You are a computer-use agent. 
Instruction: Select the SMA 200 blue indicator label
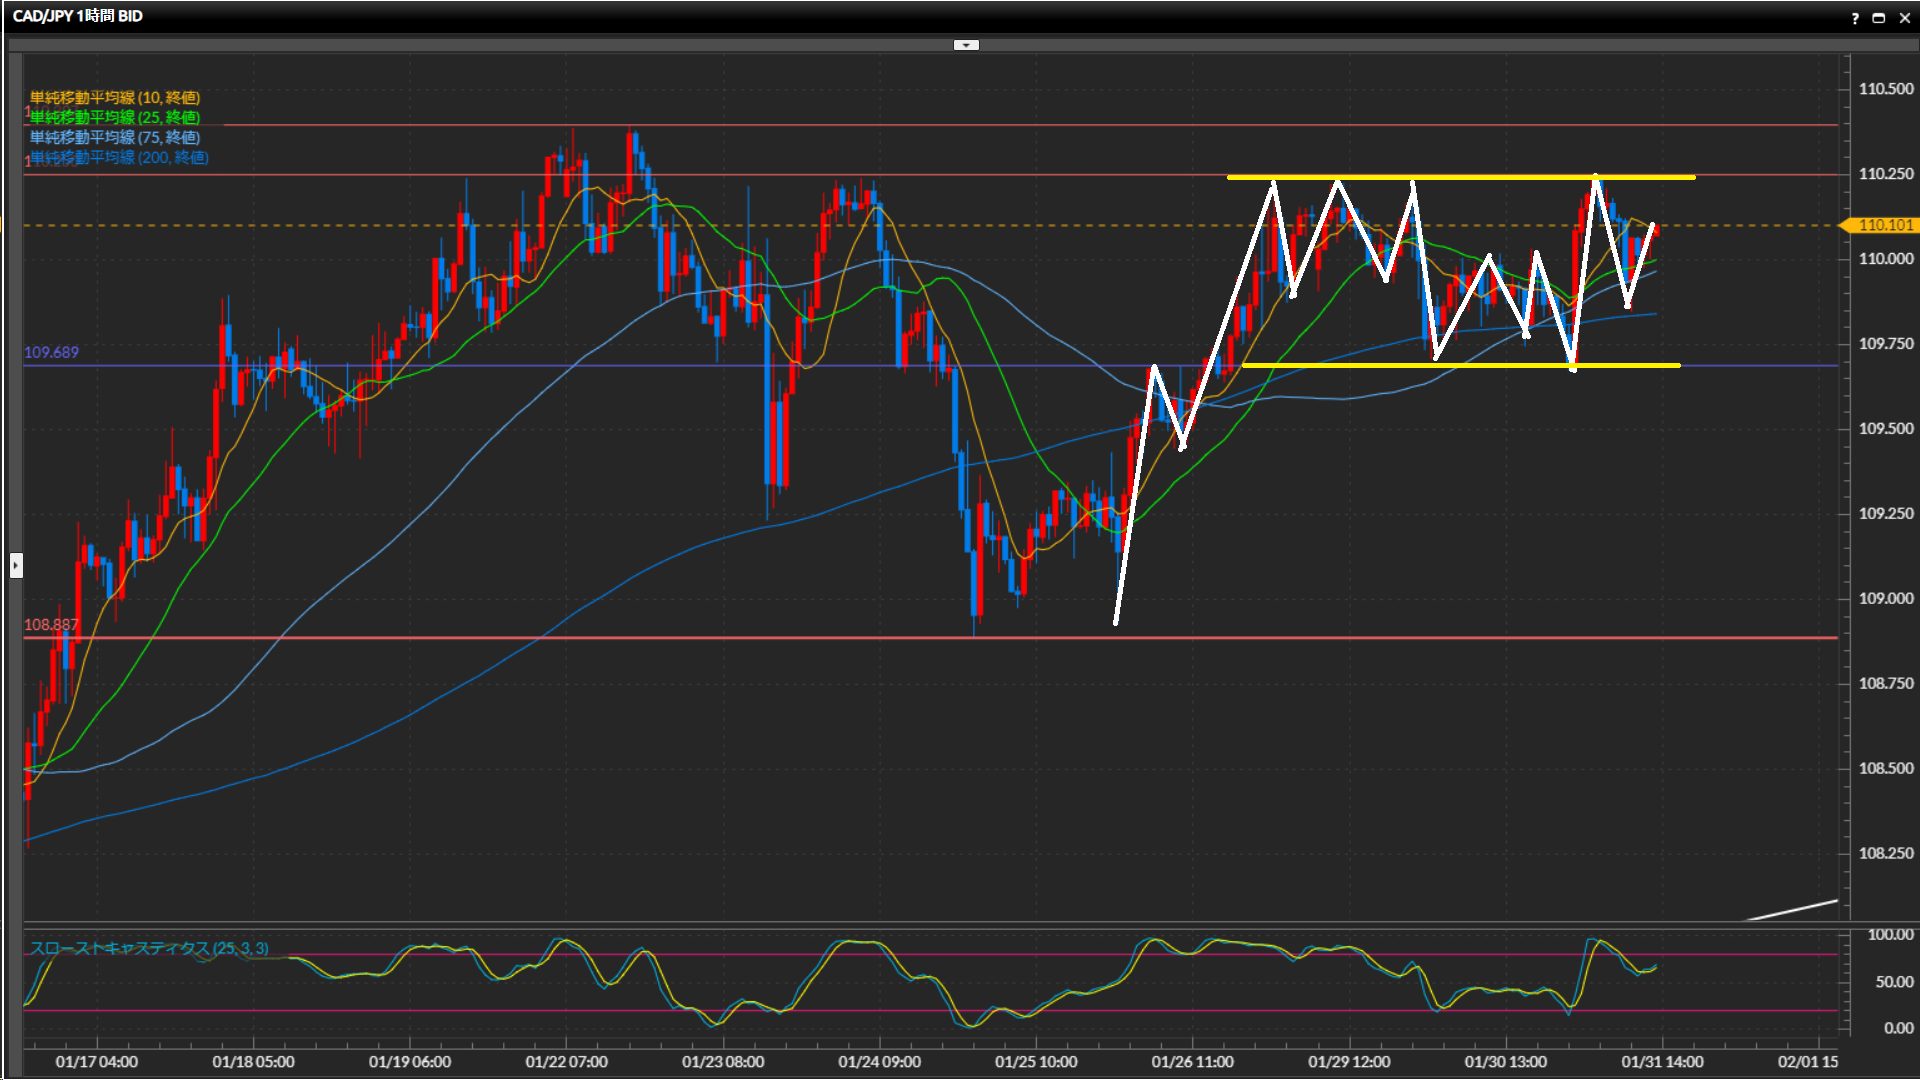(119, 157)
